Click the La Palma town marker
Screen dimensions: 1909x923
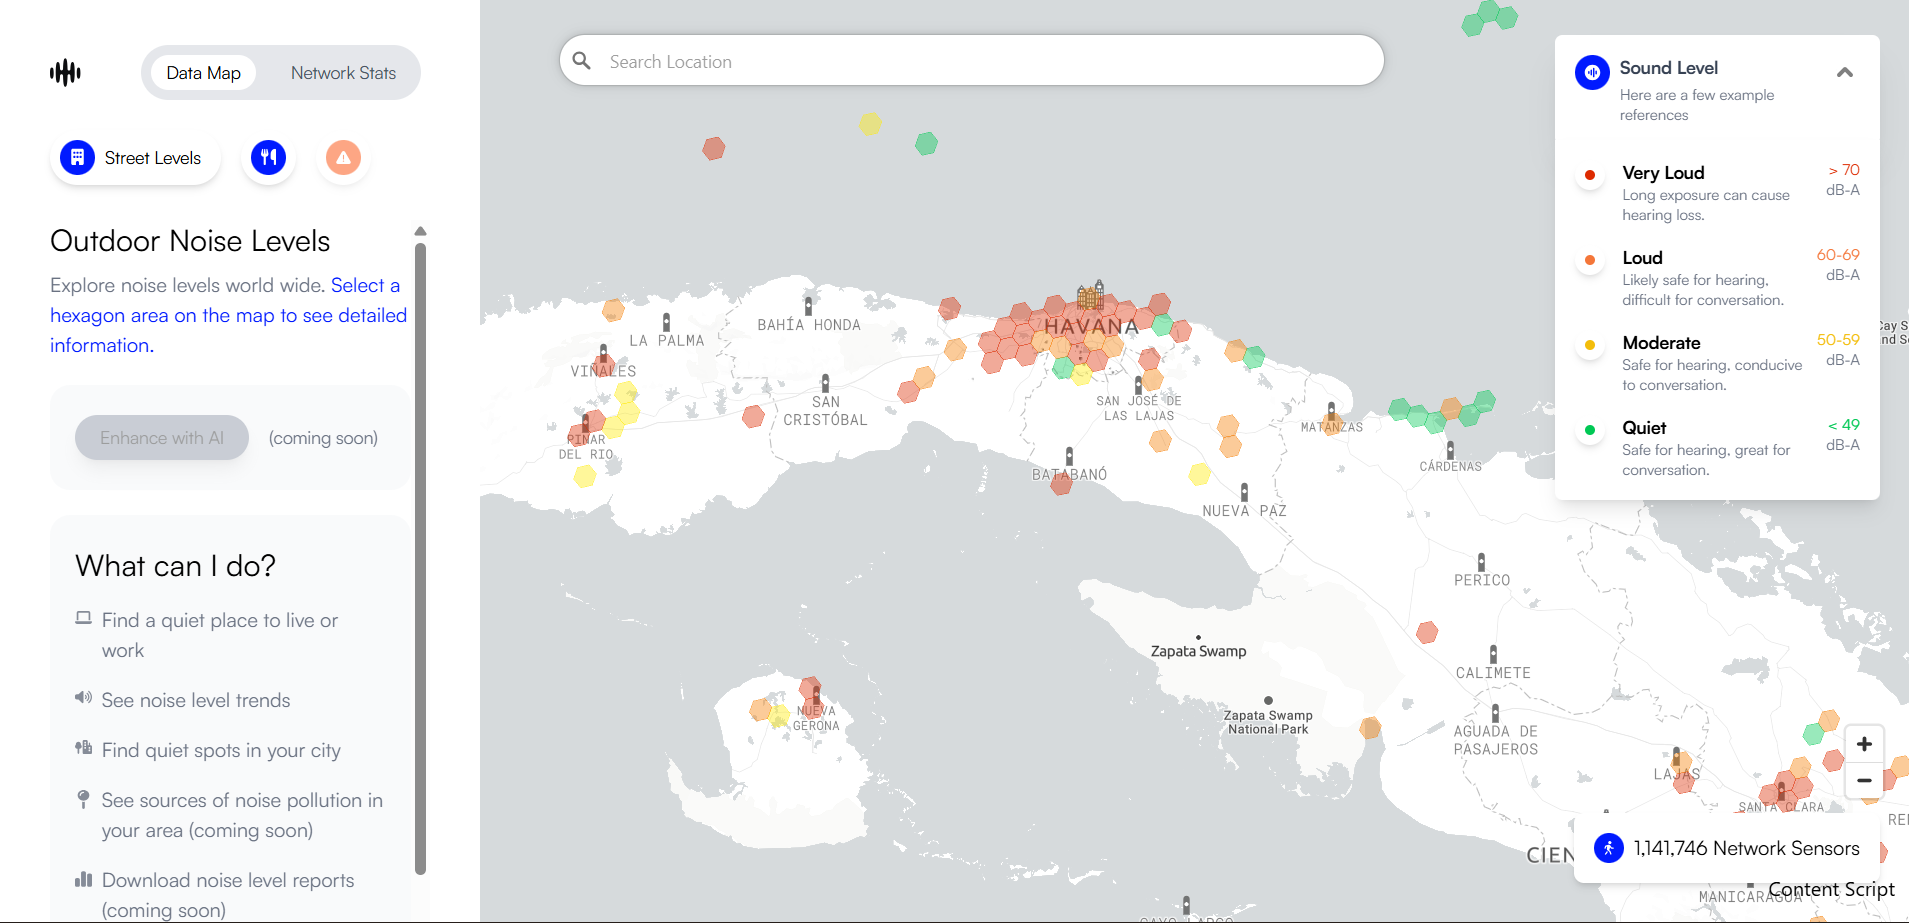click(x=666, y=322)
